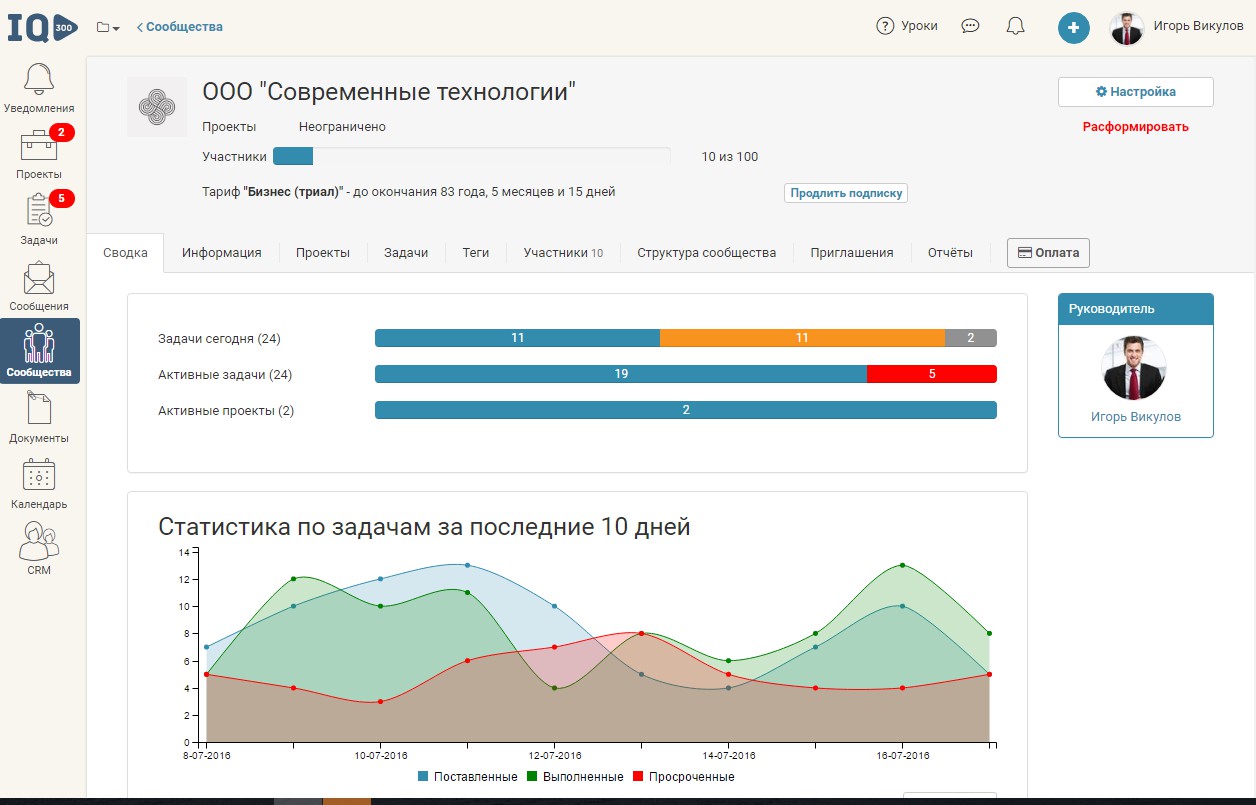
Task: Click red 5 overdue tasks segment
Action: tap(932, 374)
